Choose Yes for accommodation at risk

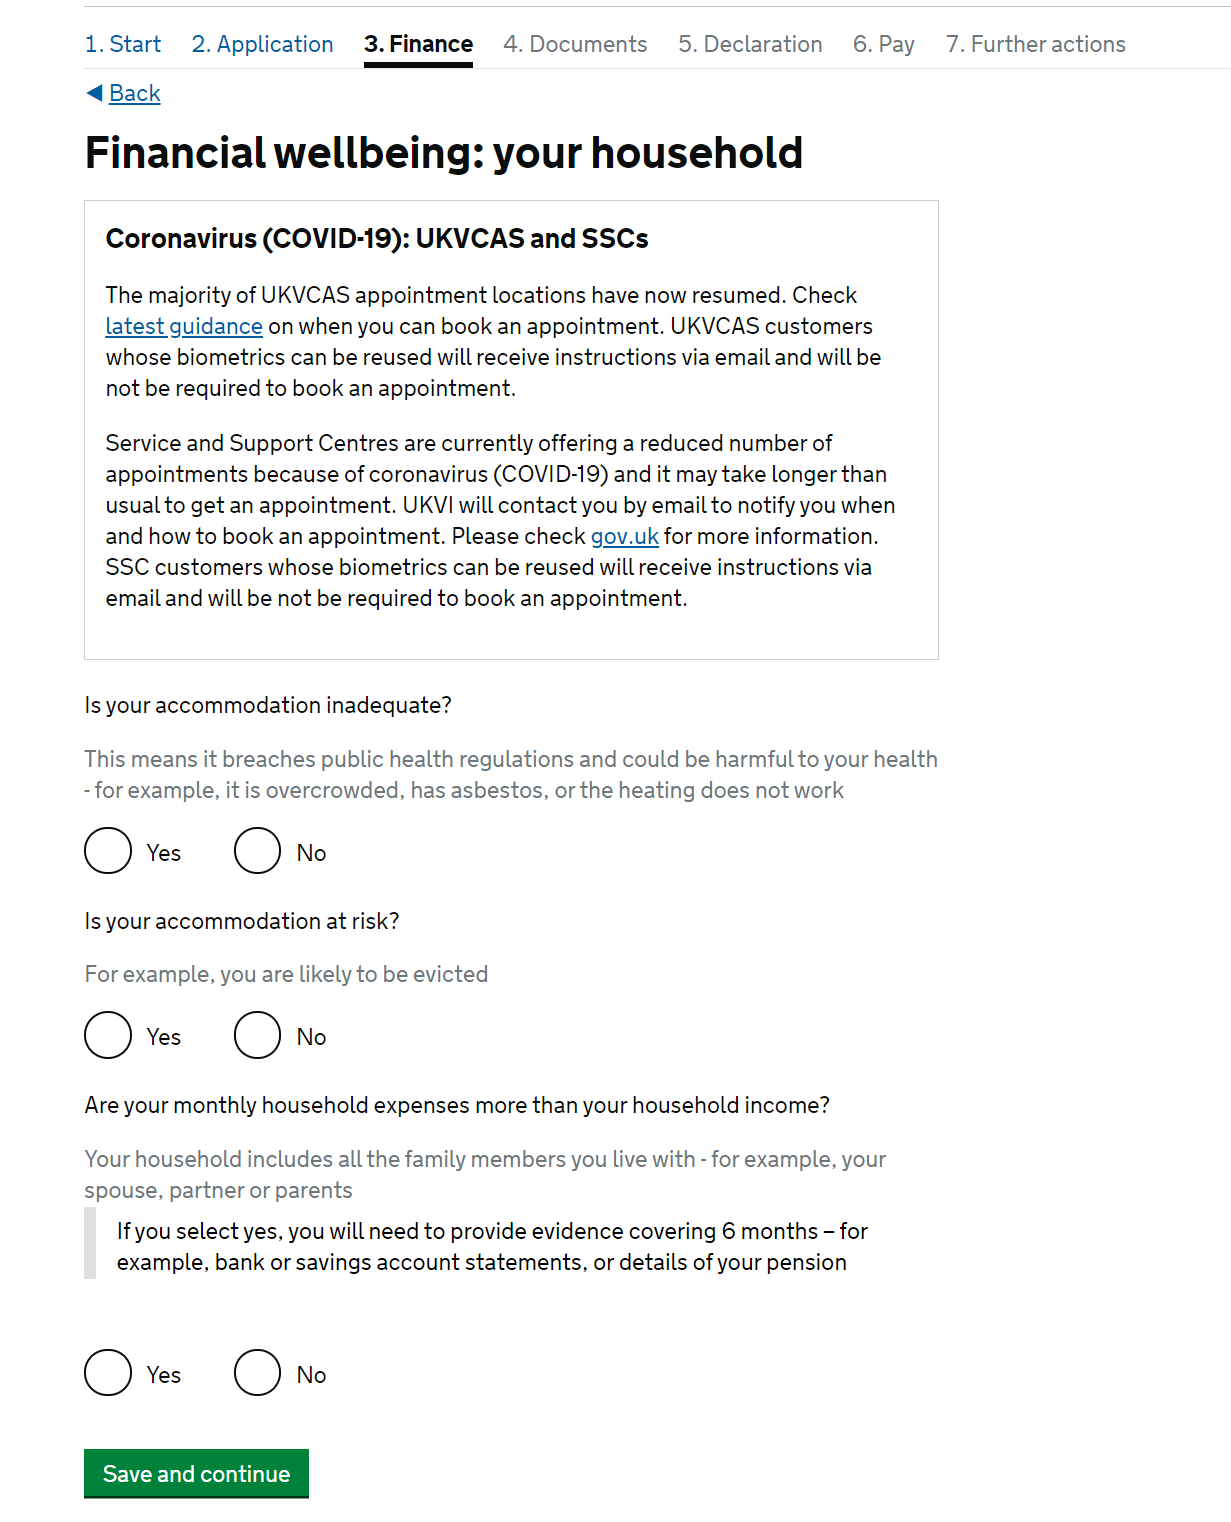pos(108,1035)
